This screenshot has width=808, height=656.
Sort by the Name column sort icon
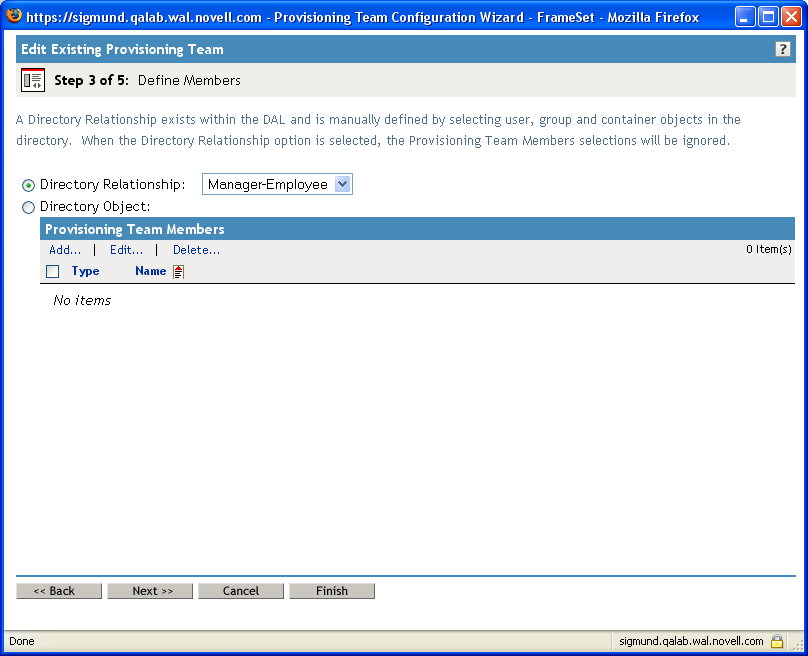coord(178,272)
